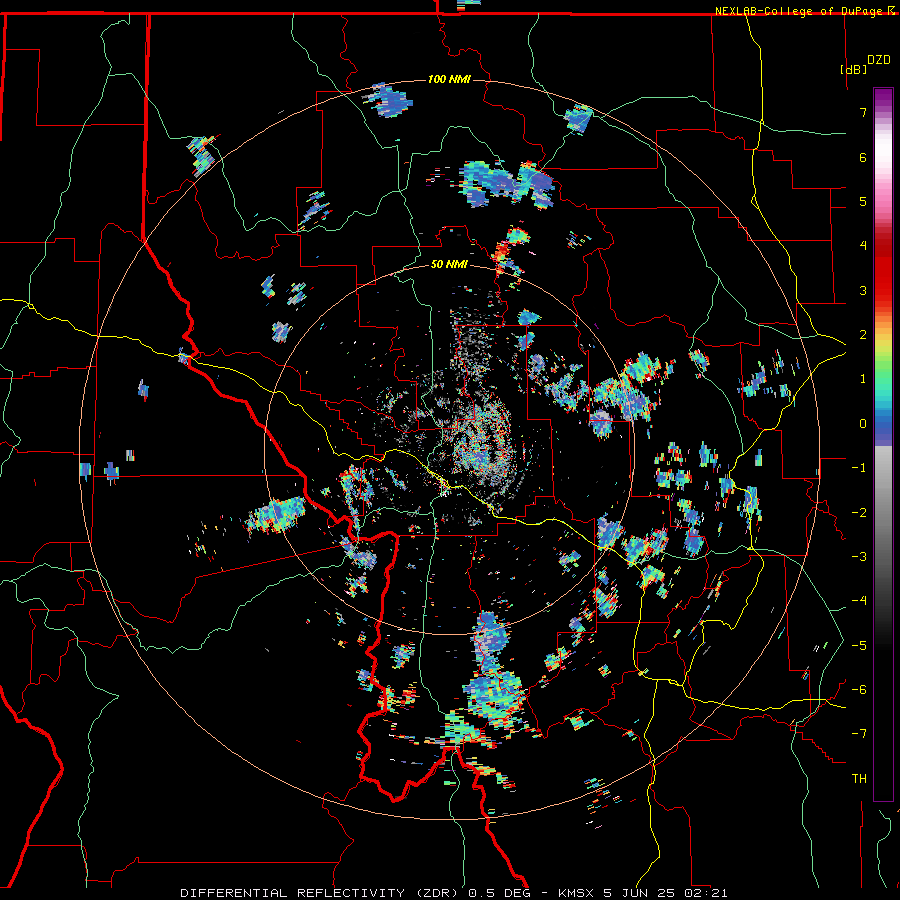Click the -4 tick label on scale

[x=859, y=601]
